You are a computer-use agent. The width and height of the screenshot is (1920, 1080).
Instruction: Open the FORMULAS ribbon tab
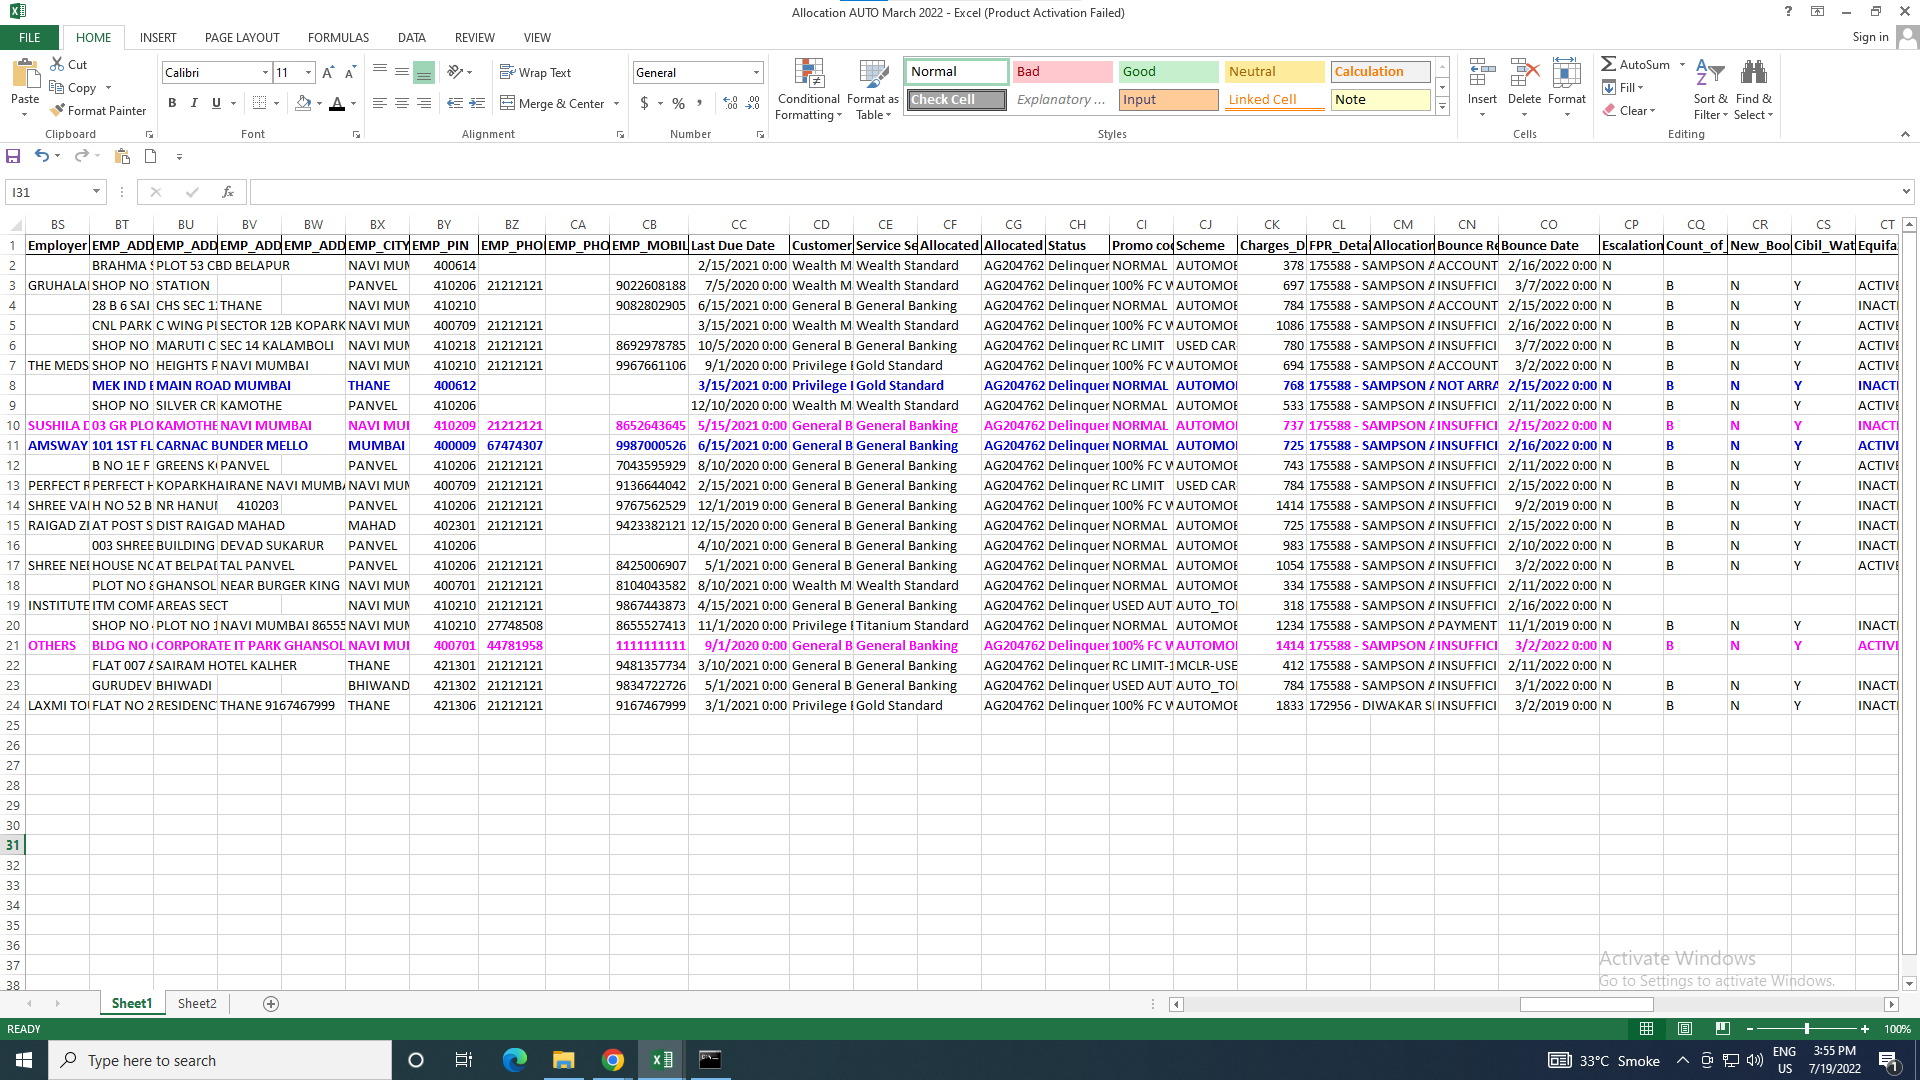pyautogui.click(x=338, y=37)
